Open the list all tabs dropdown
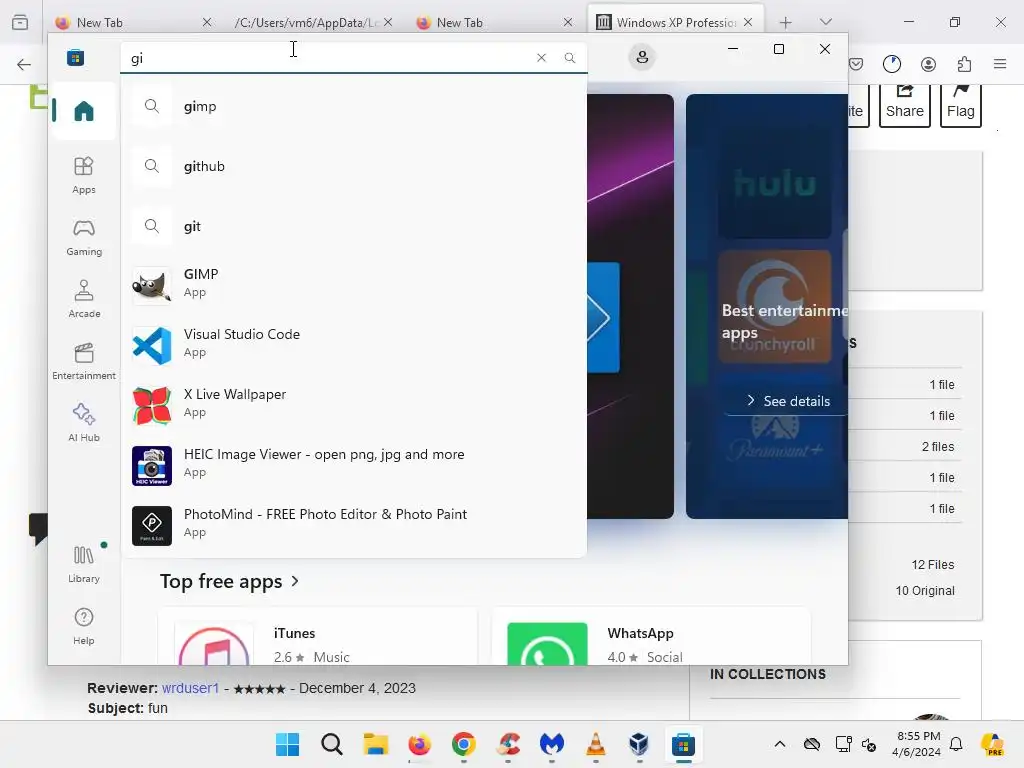Screen dimensions: 1024x768 coord(825,22)
